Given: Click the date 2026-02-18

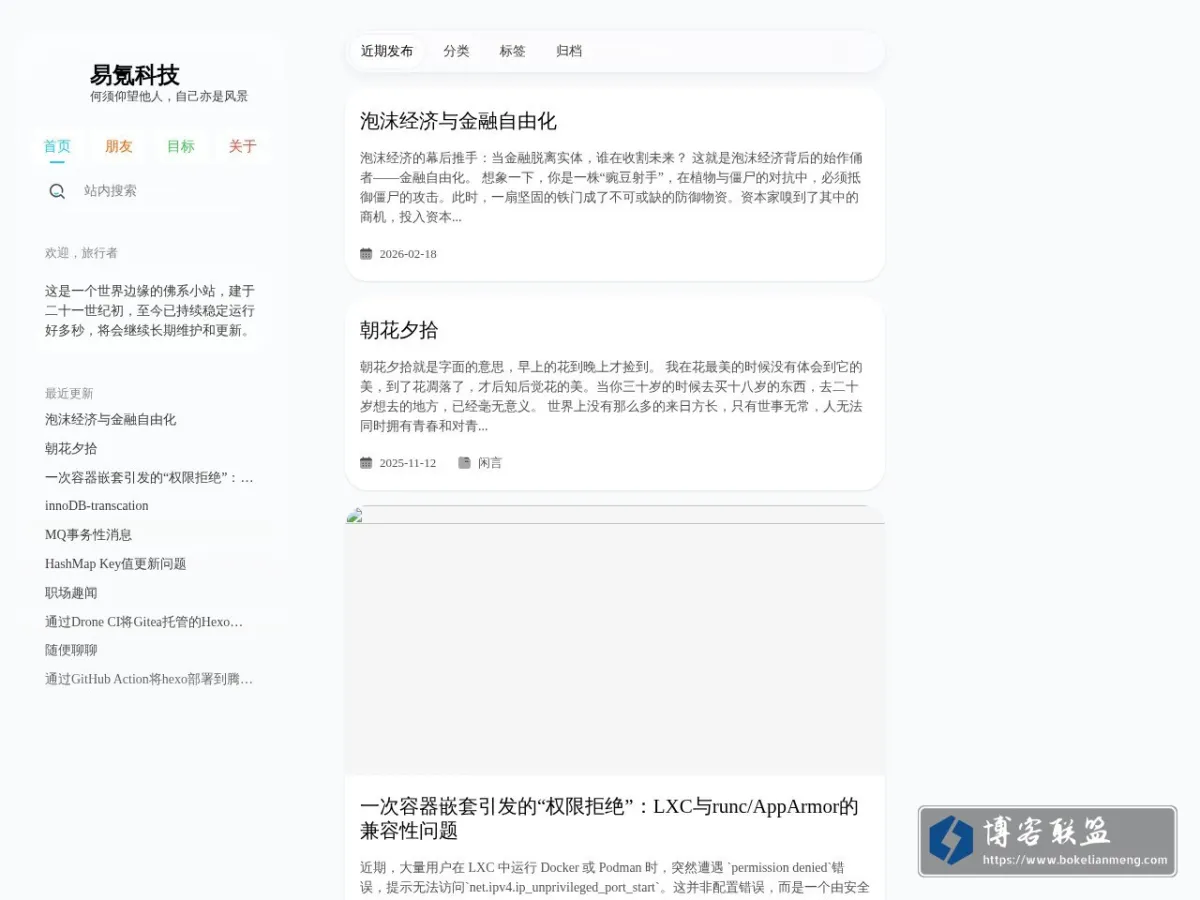Looking at the screenshot, I should 408,254.
